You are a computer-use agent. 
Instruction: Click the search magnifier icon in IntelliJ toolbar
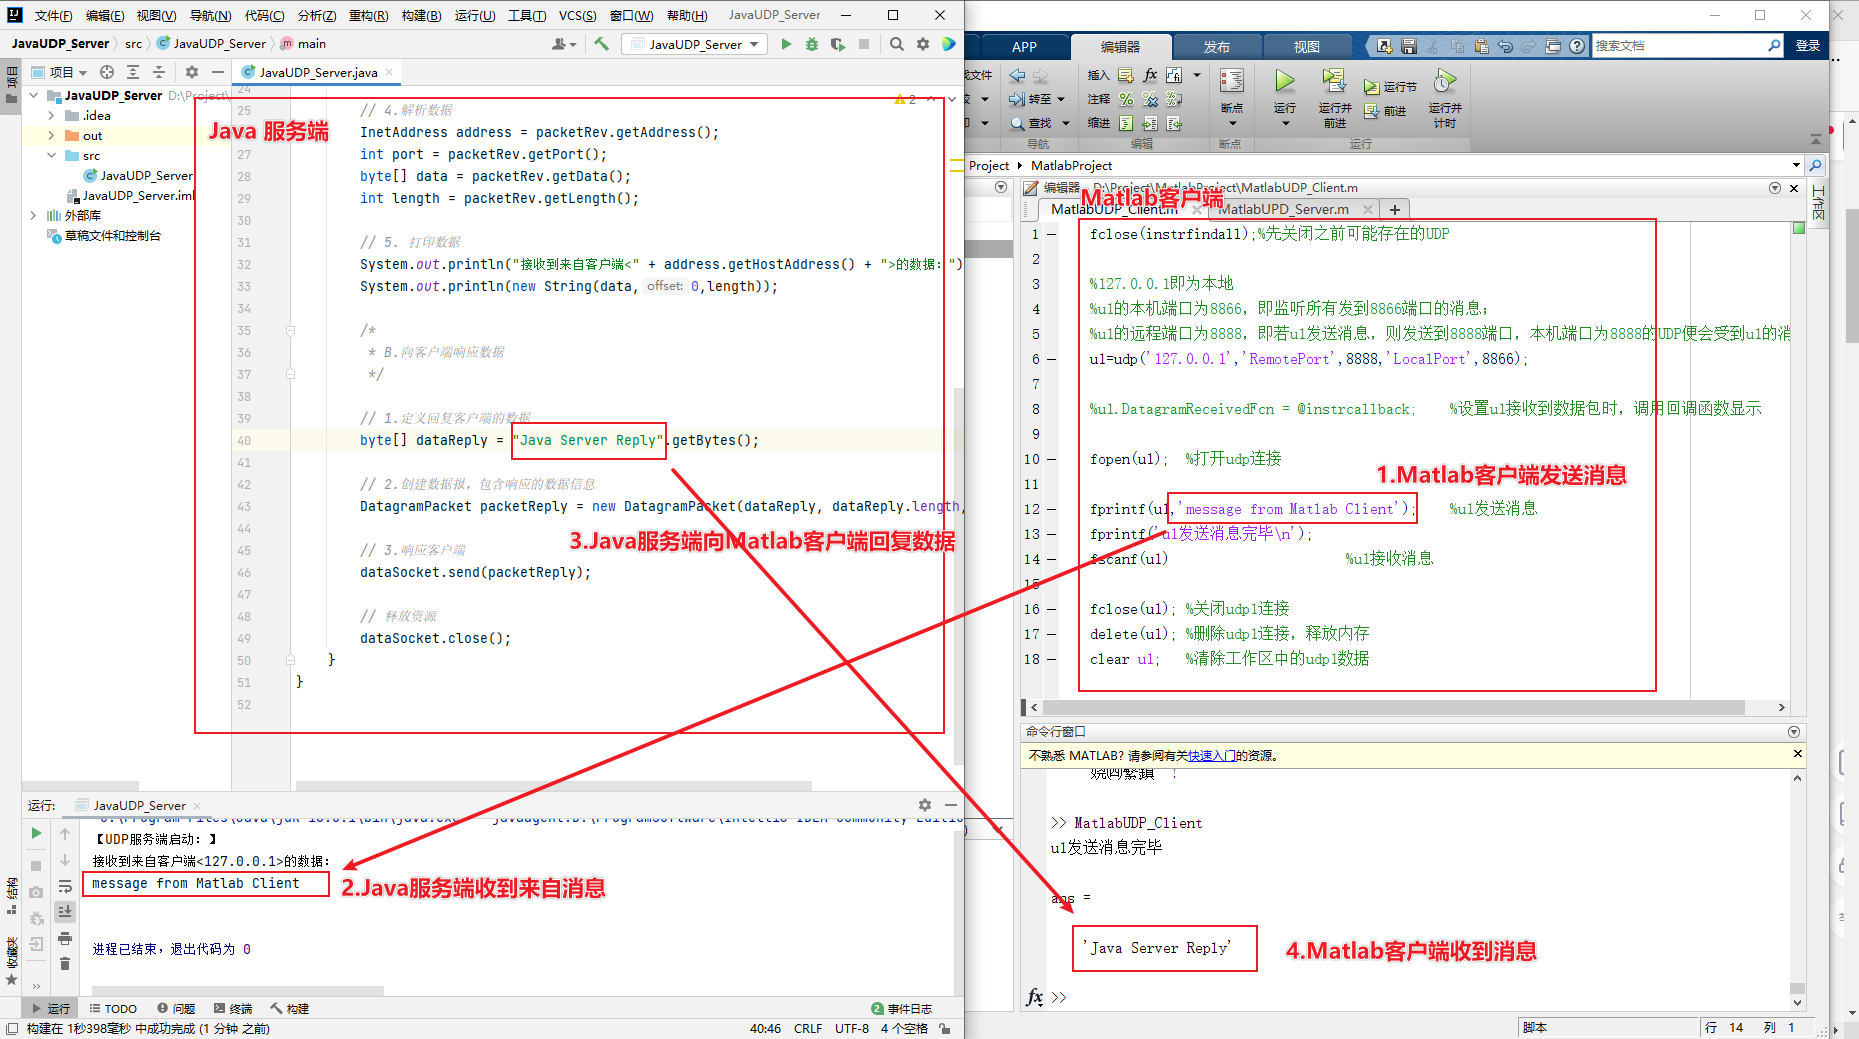point(897,43)
